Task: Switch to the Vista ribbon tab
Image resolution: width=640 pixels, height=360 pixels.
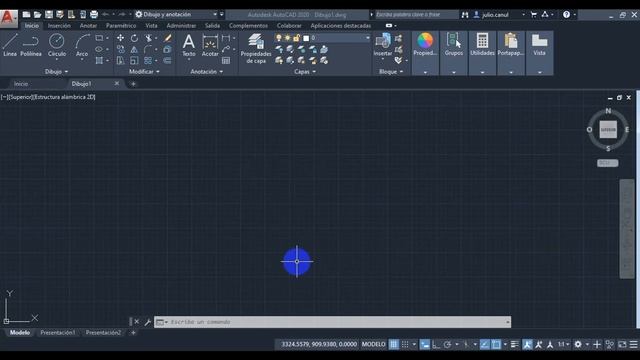Action: coord(151,25)
